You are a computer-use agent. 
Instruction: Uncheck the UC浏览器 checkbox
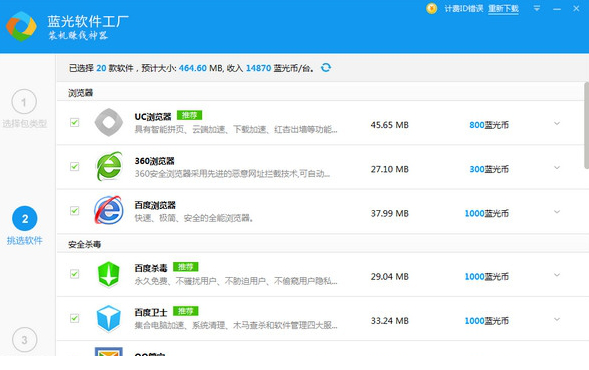coord(74,122)
